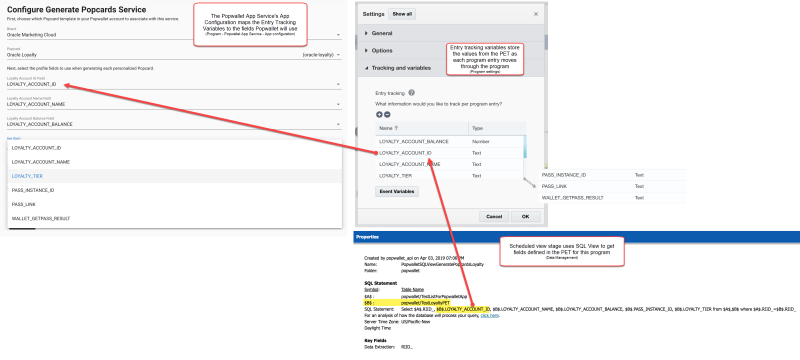Select LOYALTY_ACCOUNT_BALANCE row in tracking table
Screen dimensions: 800x360
pyautogui.click(x=449, y=141)
